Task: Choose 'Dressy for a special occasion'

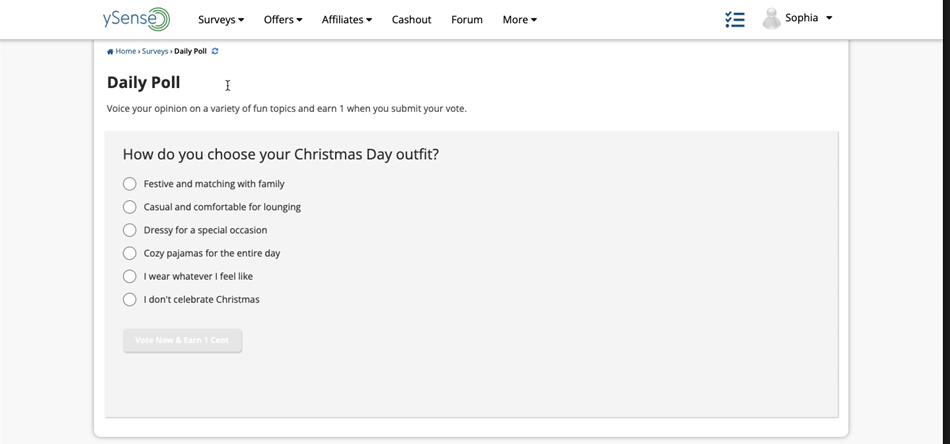Action: point(130,230)
